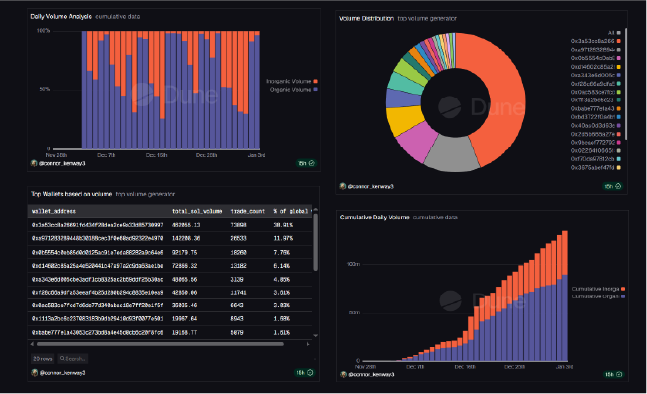
Task: Click the 142208.36 total_sol_volume cell
Action: [186, 238]
